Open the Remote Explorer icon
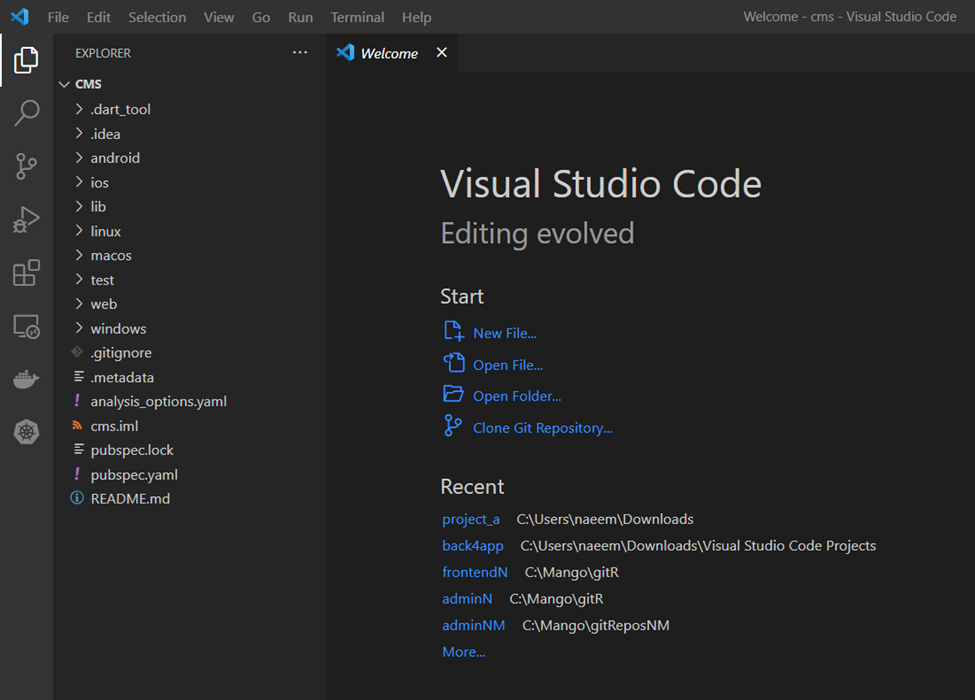This screenshot has width=975, height=700. tap(26, 326)
